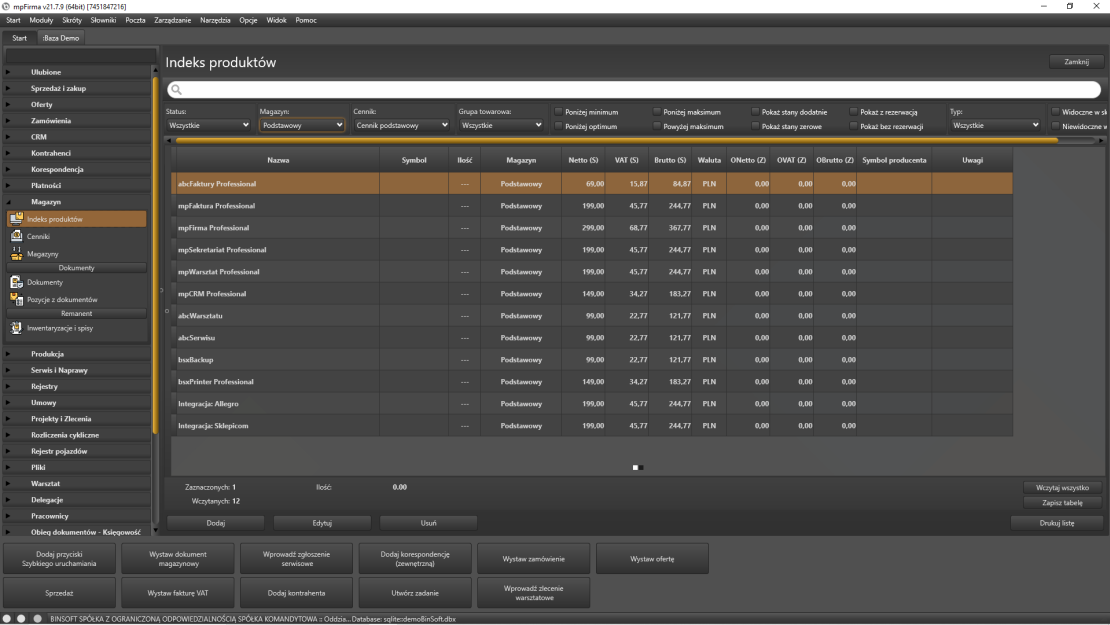The image size is (1110, 625).
Task: Open the Narzędzia menu
Action: pos(215,21)
